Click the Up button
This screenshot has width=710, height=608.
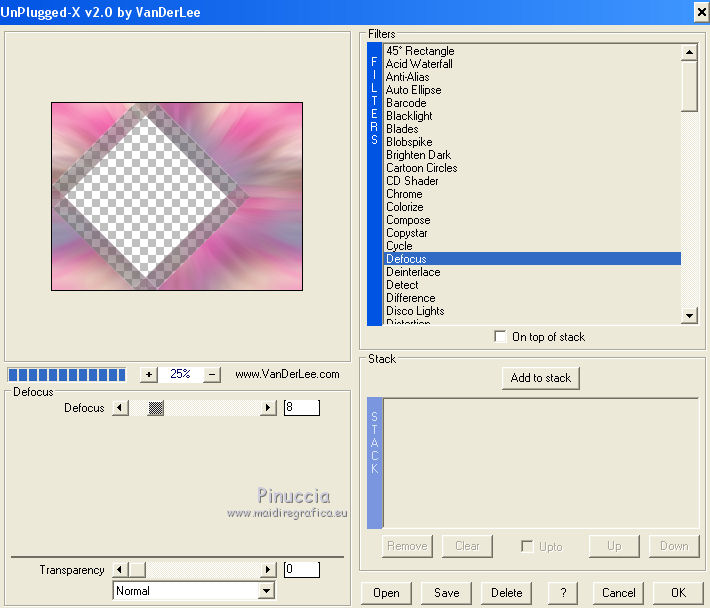point(614,546)
